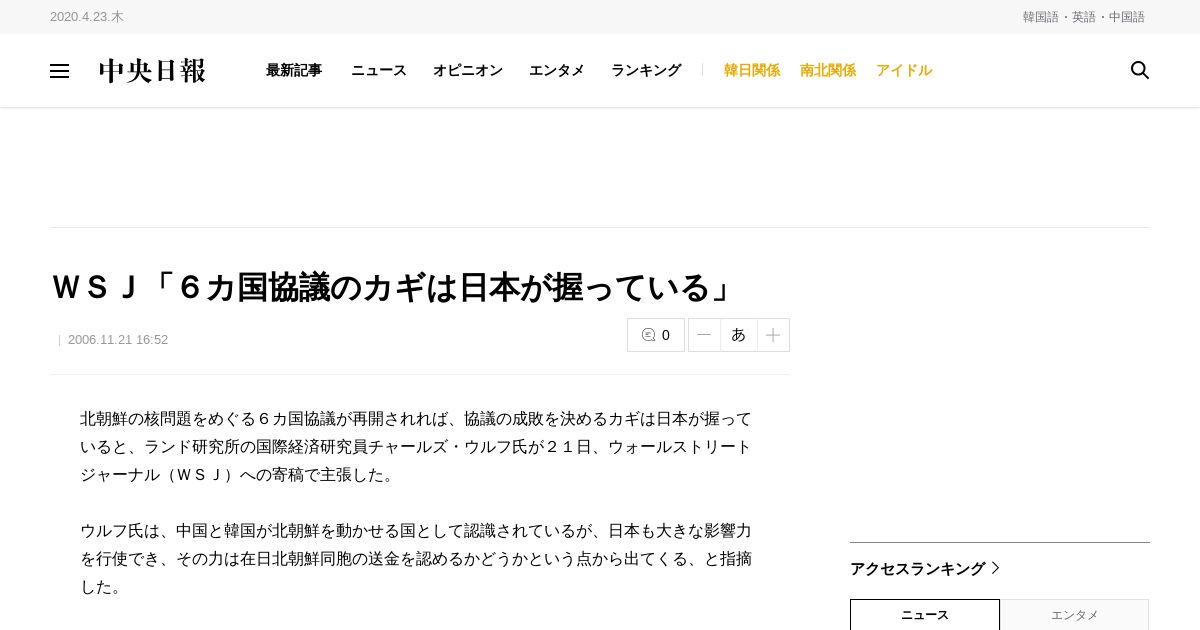Select the アイドル topic link
The width and height of the screenshot is (1200, 630).
coord(904,70)
